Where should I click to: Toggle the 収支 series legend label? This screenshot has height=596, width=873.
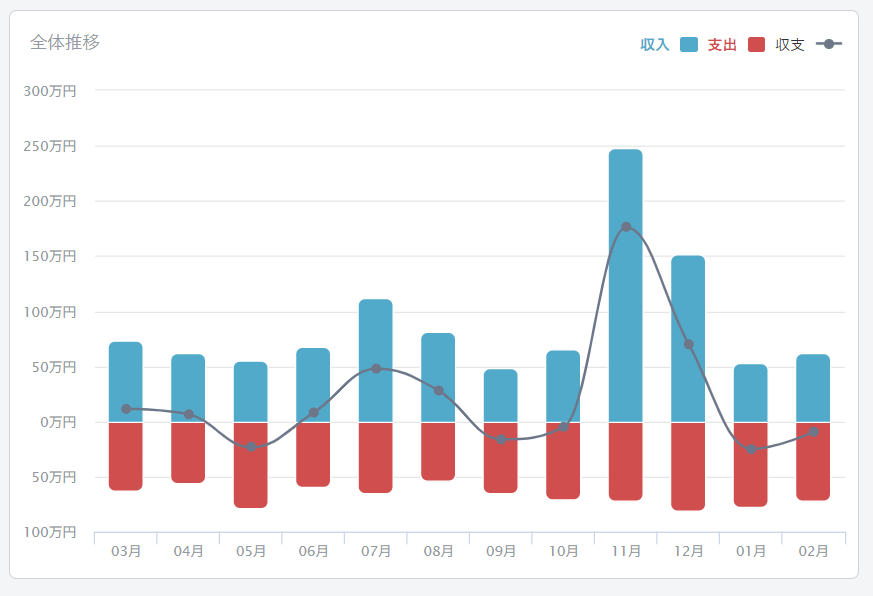pos(790,45)
